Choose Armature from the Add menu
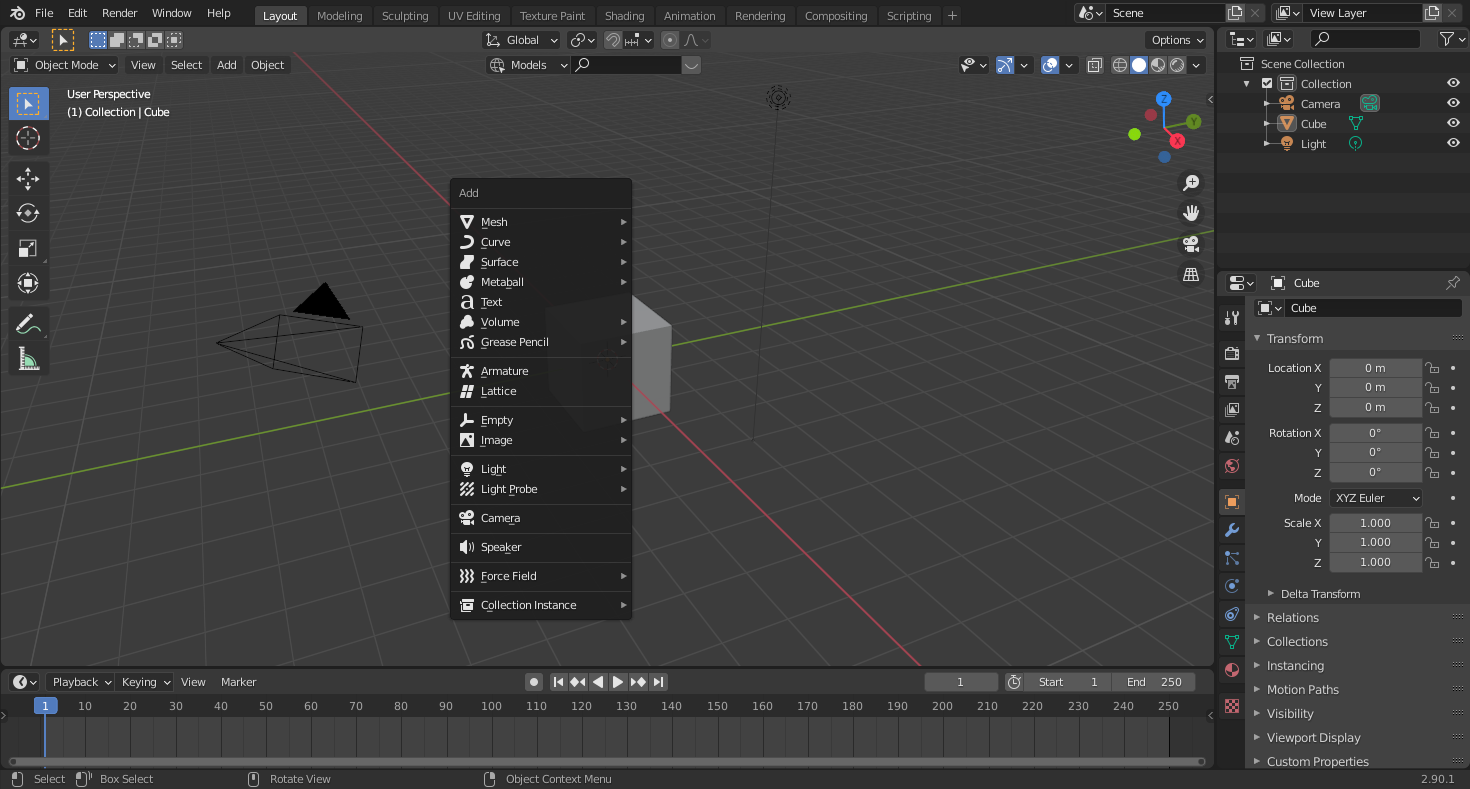The width and height of the screenshot is (1470, 789). 541,371
